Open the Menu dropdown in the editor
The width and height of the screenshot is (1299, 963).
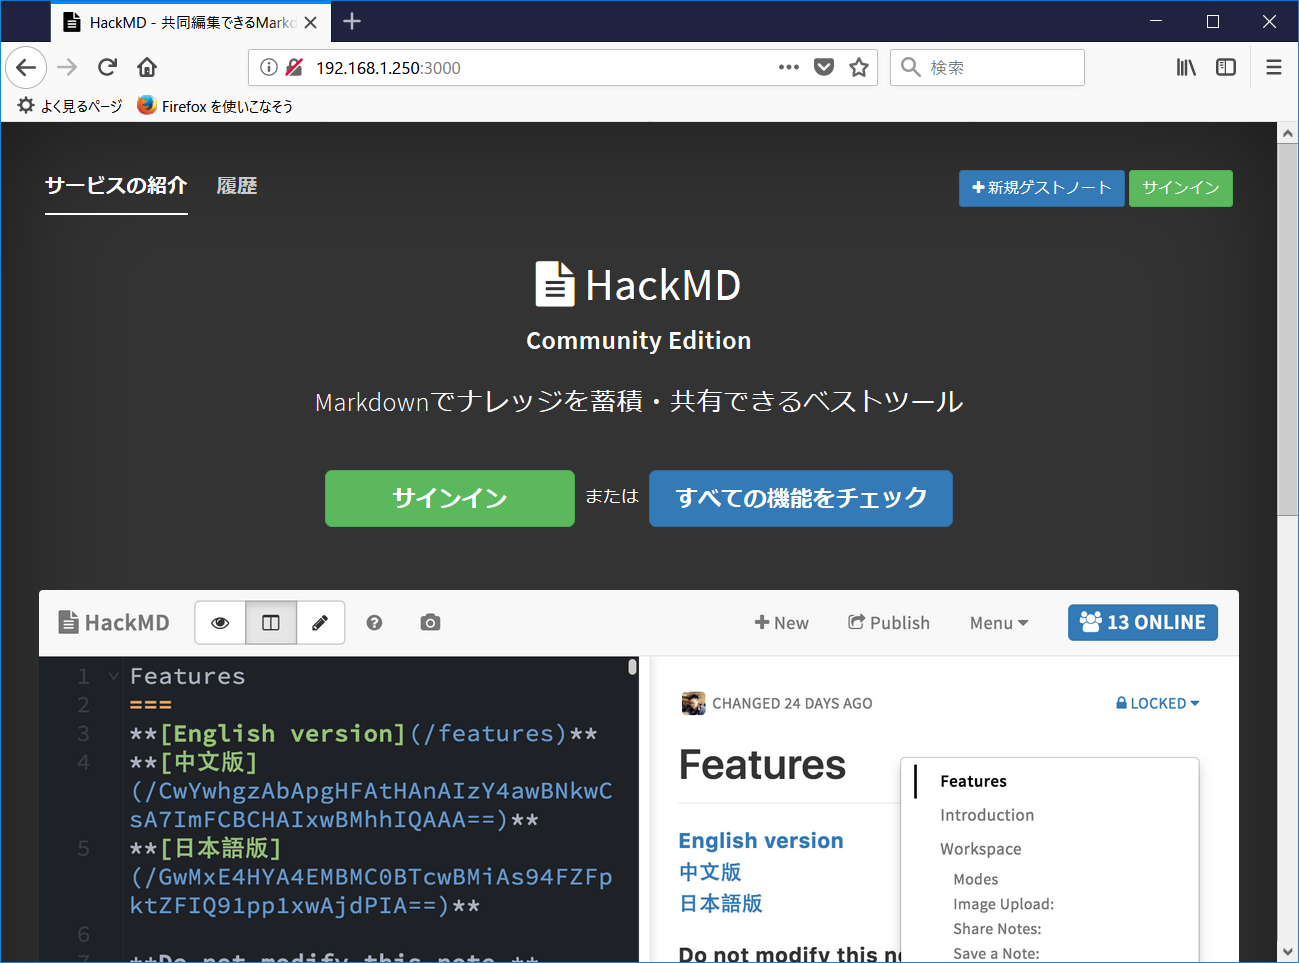click(x=997, y=622)
